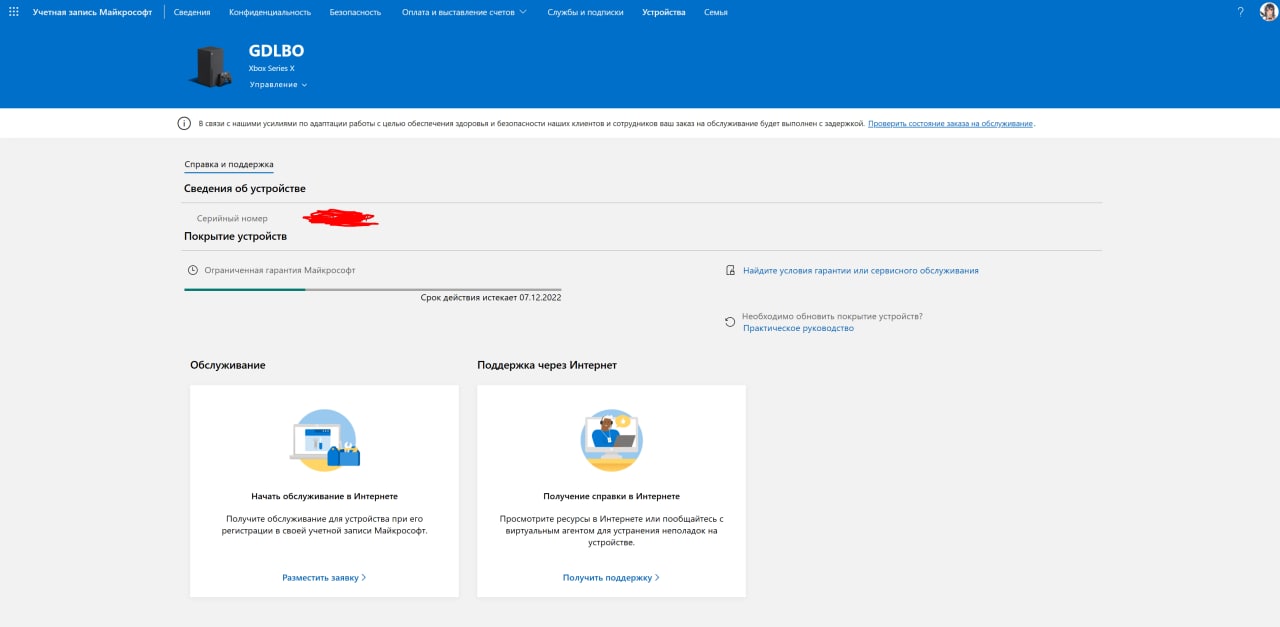This screenshot has height=627, width=1280.
Task: Click the GDLBO device name
Action: pyautogui.click(x=276, y=50)
